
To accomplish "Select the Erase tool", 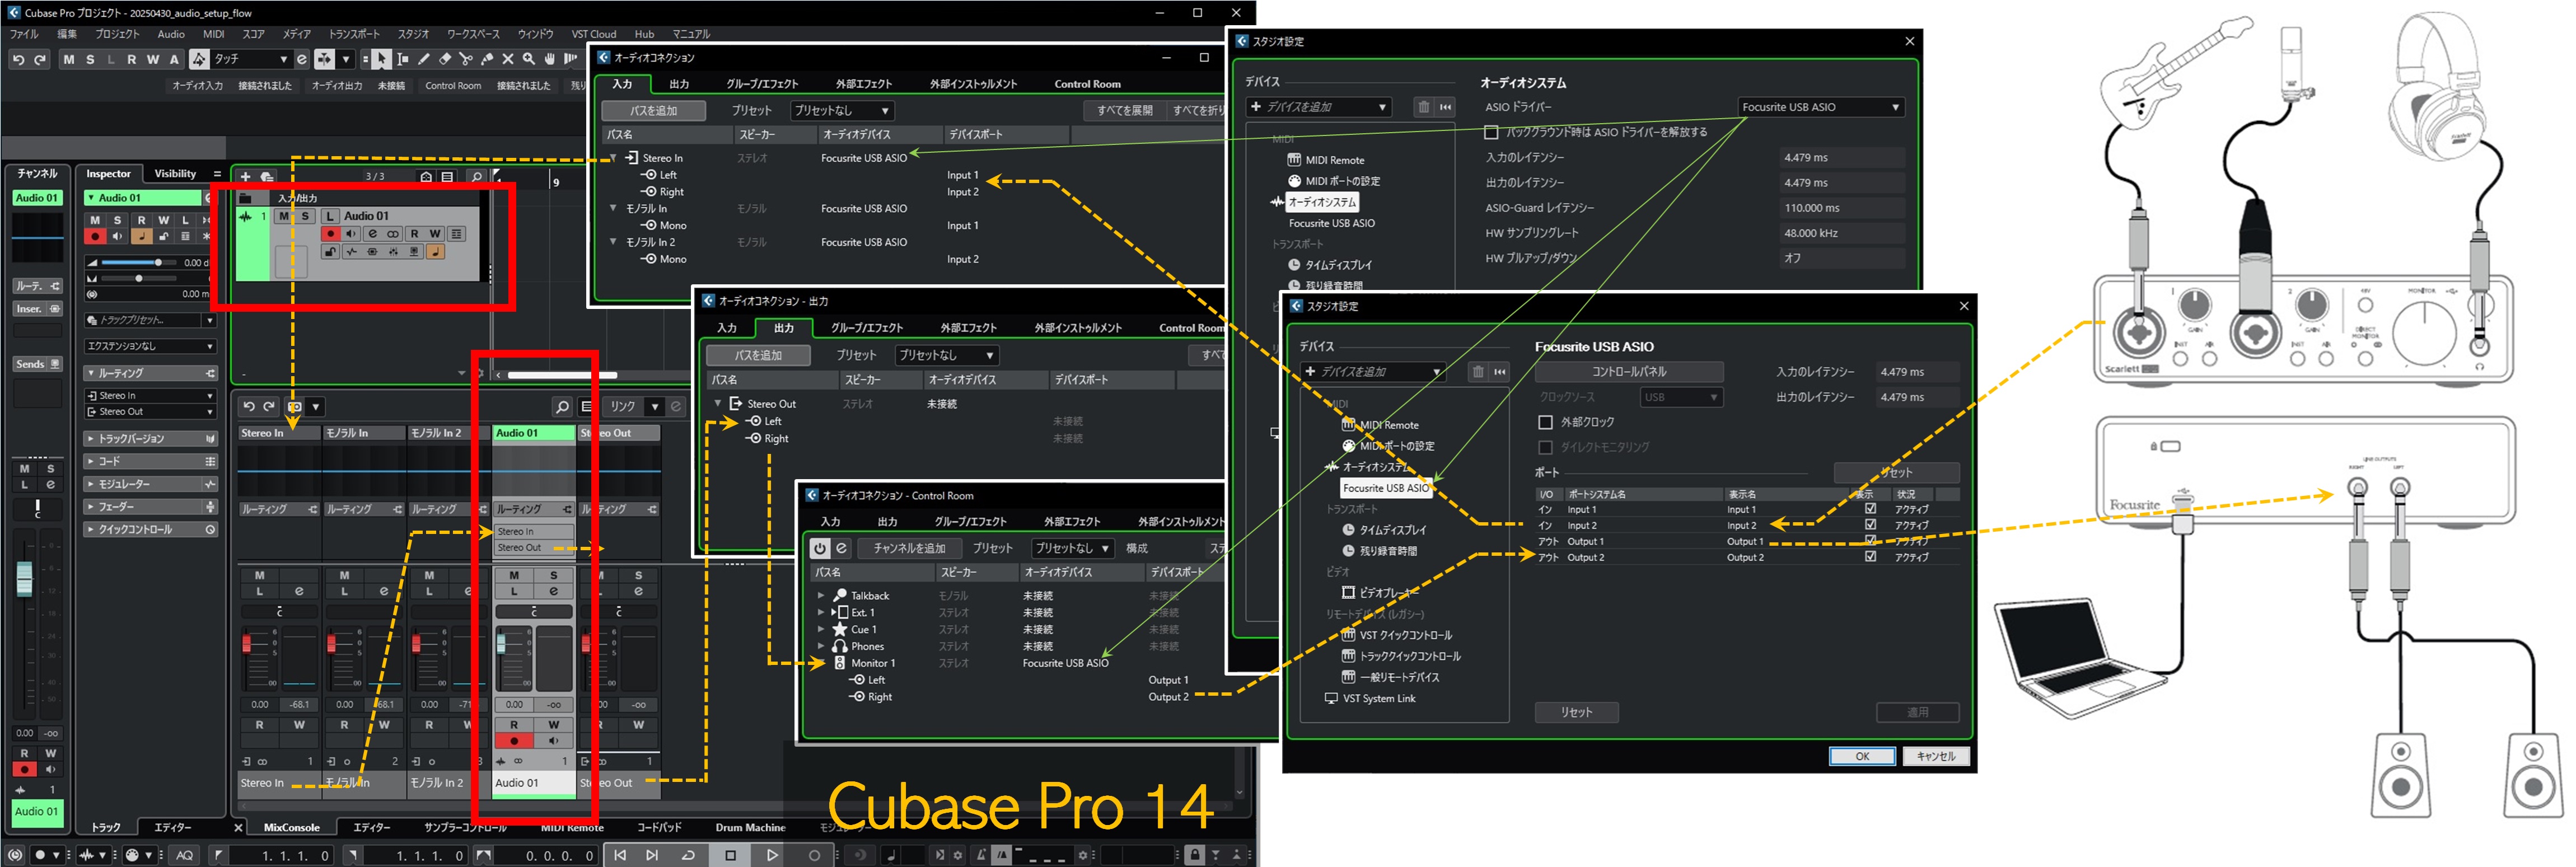I will click(445, 60).
